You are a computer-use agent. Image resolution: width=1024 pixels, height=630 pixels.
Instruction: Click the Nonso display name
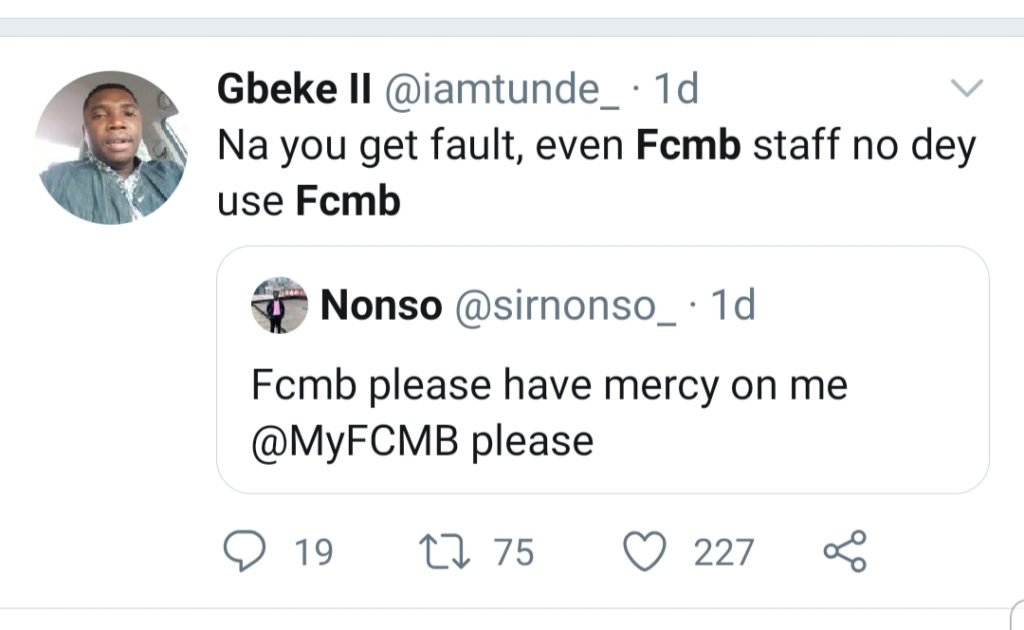coord(381,306)
